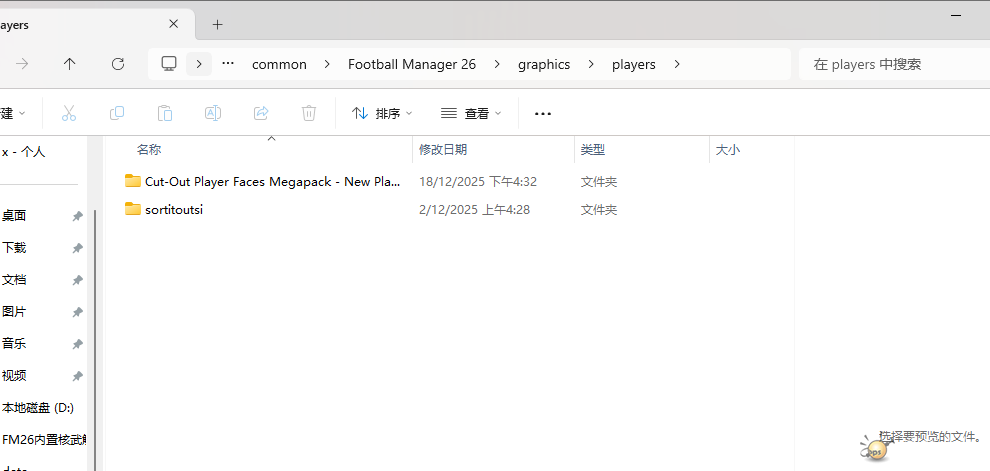The width and height of the screenshot is (990, 471).
Task: Click the Rename icon in toolbar
Action: [x=213, y=113]
